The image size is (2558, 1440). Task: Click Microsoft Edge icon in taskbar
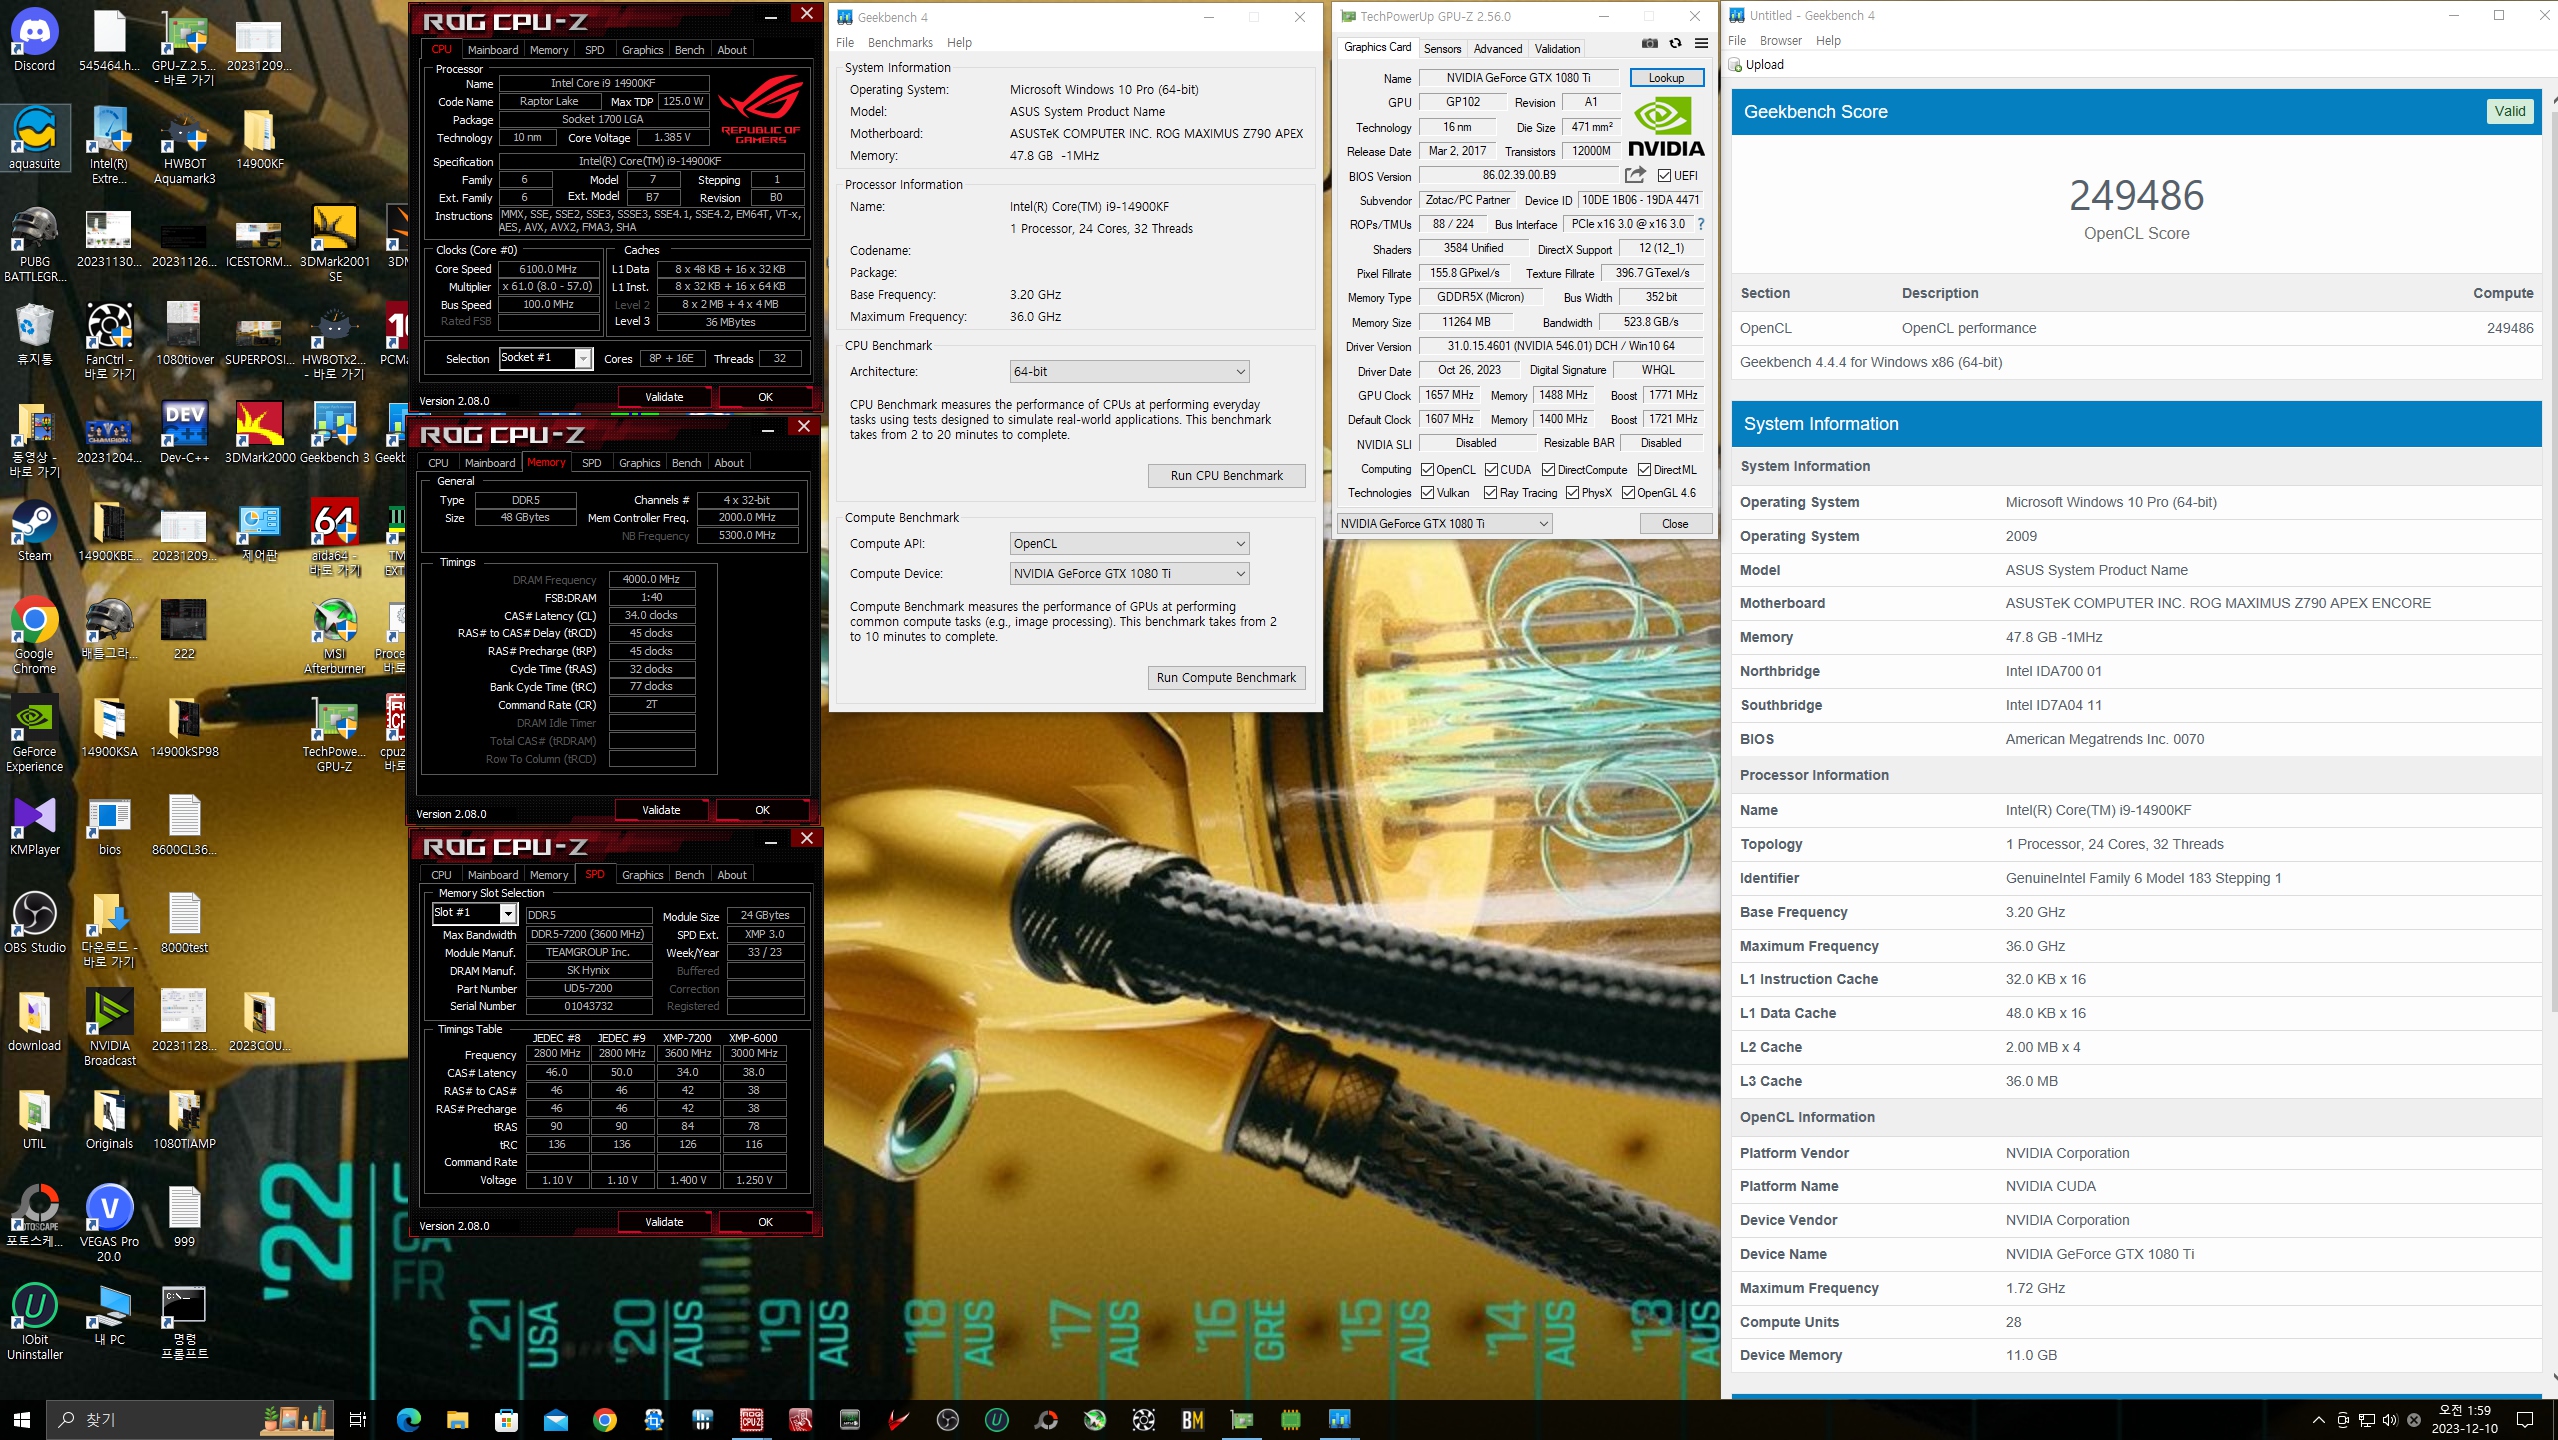pyautogui.click(x=408, y=1419)
